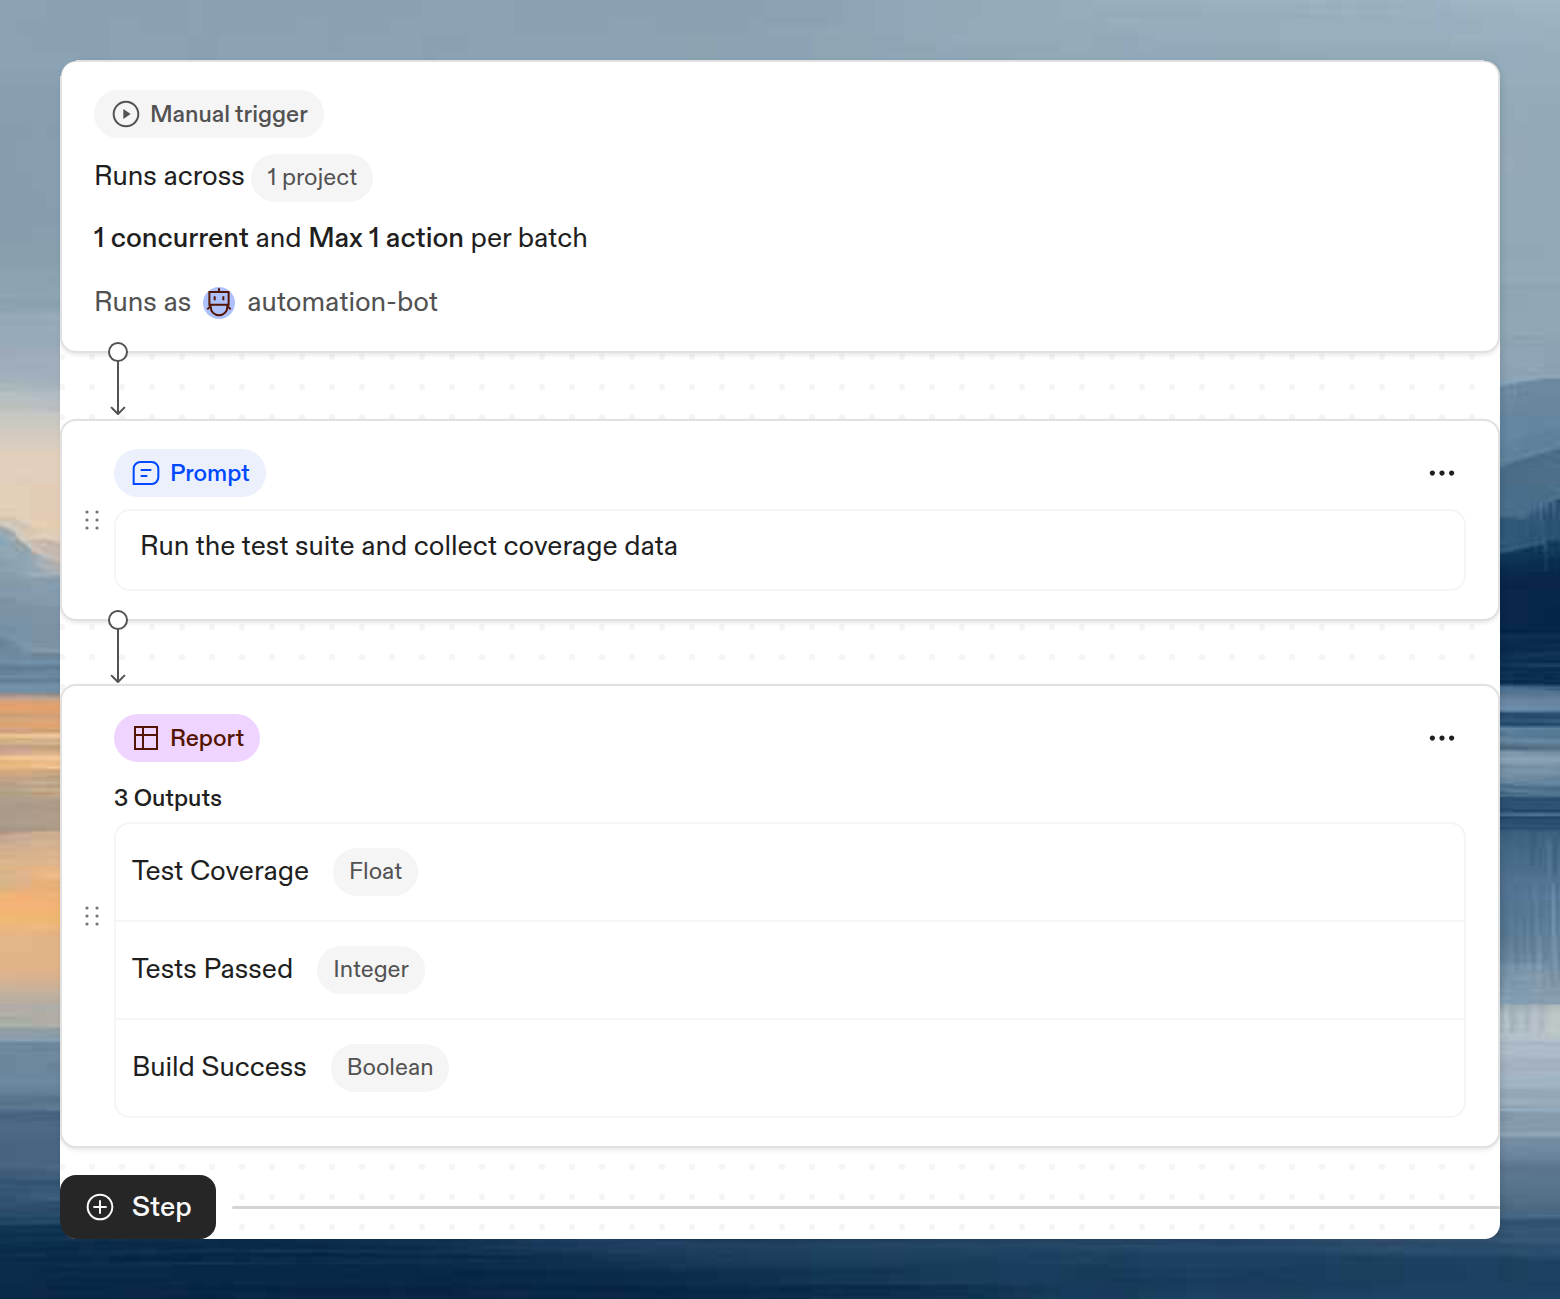Expand the 1 project selector

click(311, 177)
